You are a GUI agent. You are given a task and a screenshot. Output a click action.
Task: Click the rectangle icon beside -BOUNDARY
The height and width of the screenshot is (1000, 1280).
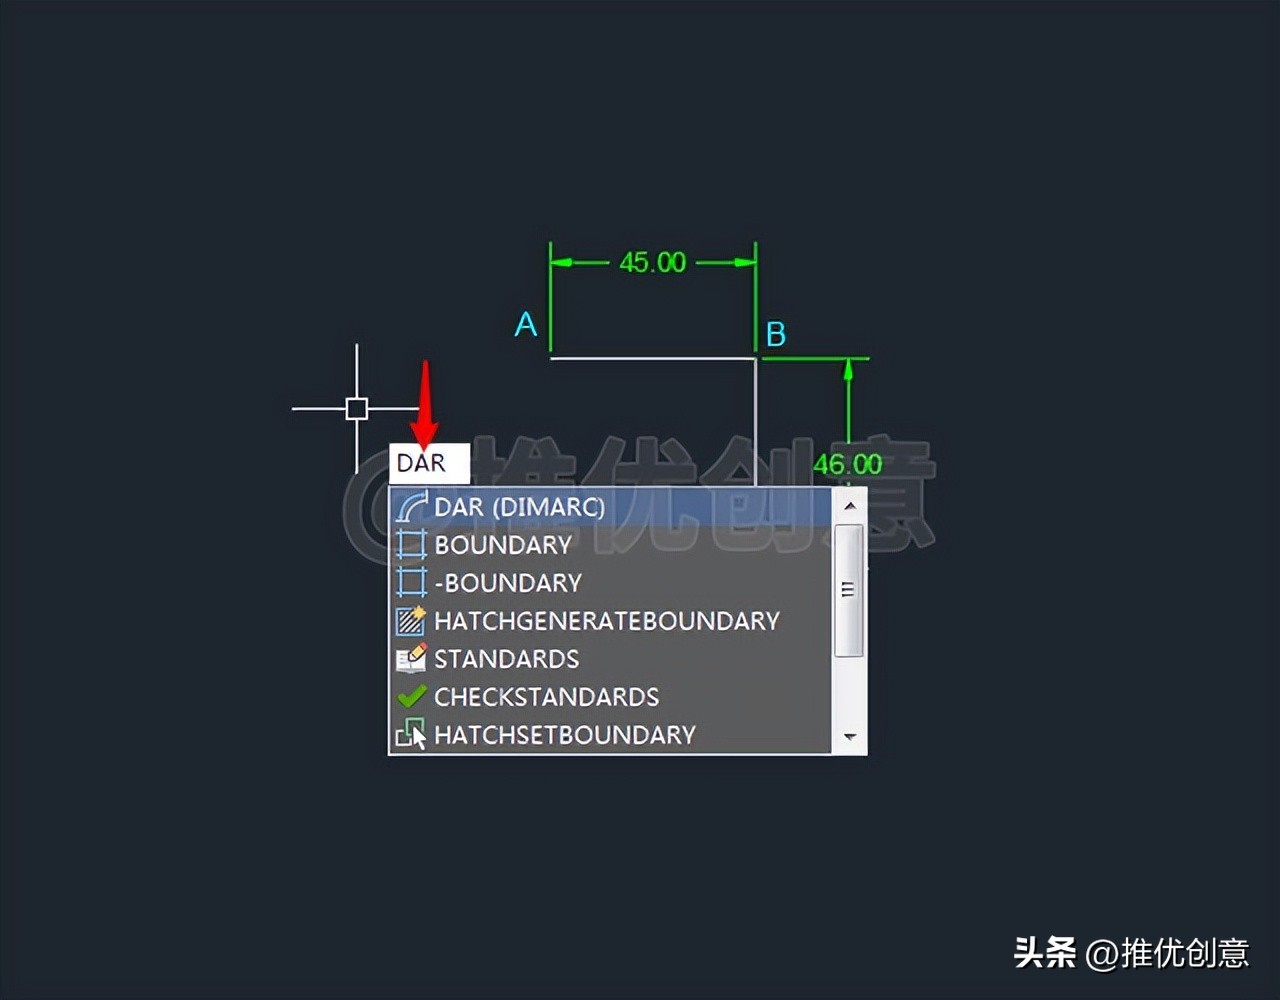[x=412, y=583]
